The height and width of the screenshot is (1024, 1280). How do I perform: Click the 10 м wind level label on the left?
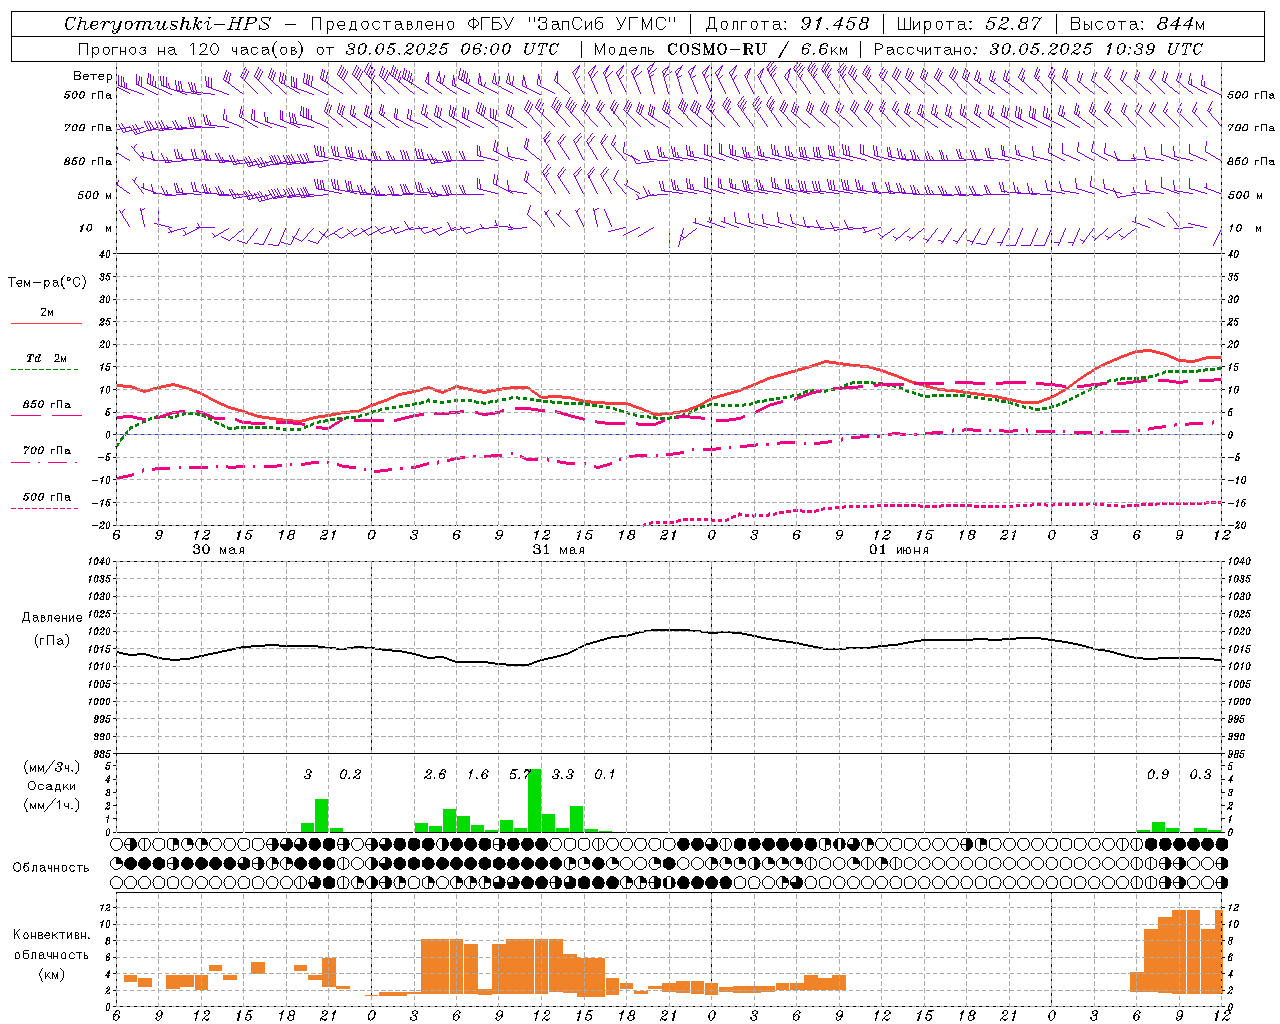pyautogui.click(x=95, y=228)
